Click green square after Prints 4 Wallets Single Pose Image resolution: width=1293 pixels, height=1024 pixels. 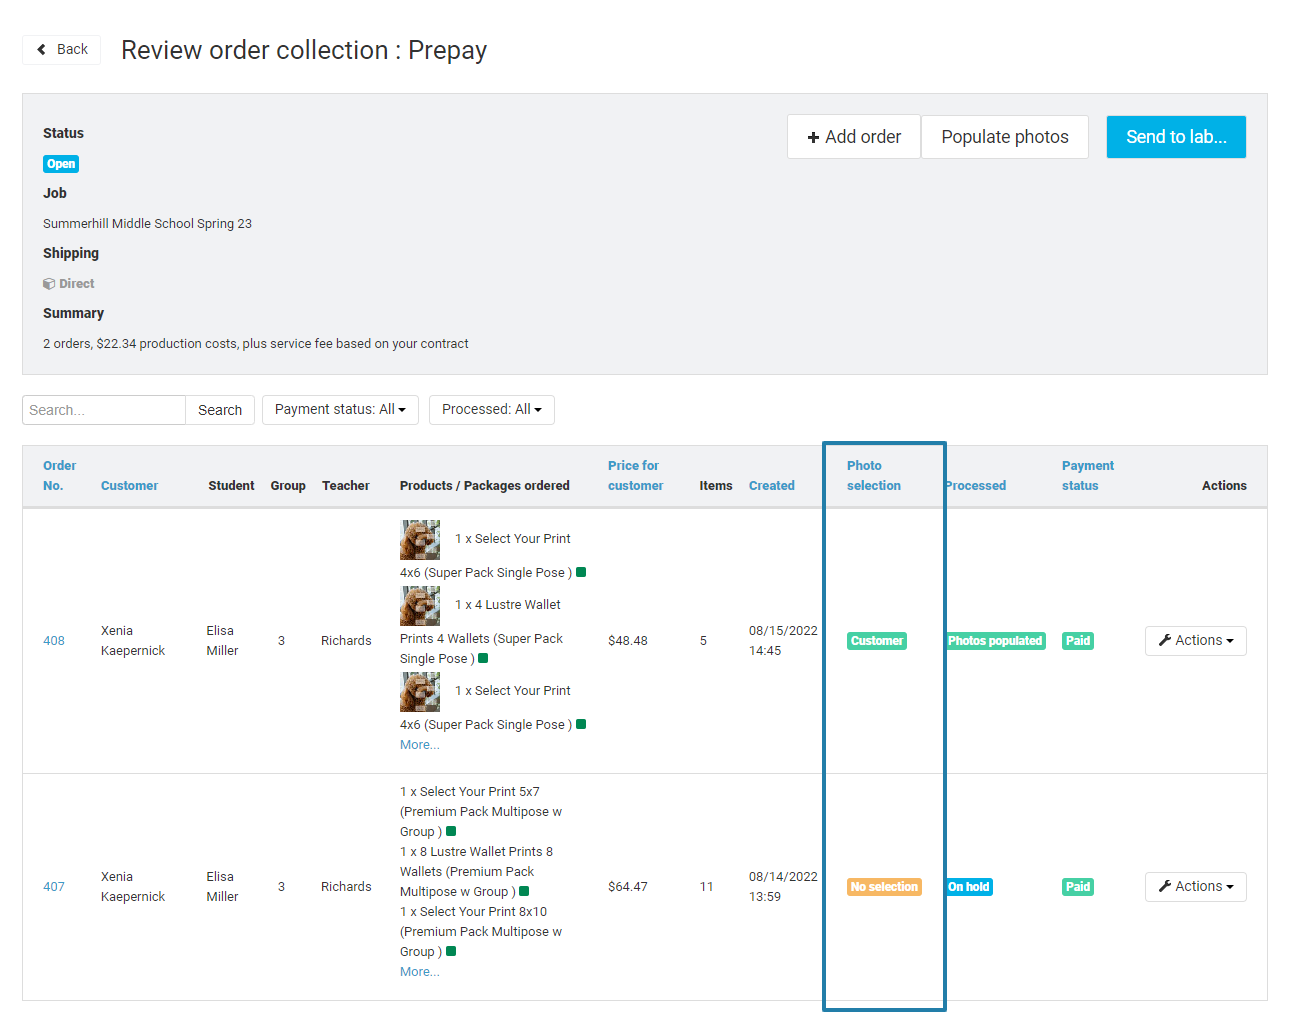483,658
